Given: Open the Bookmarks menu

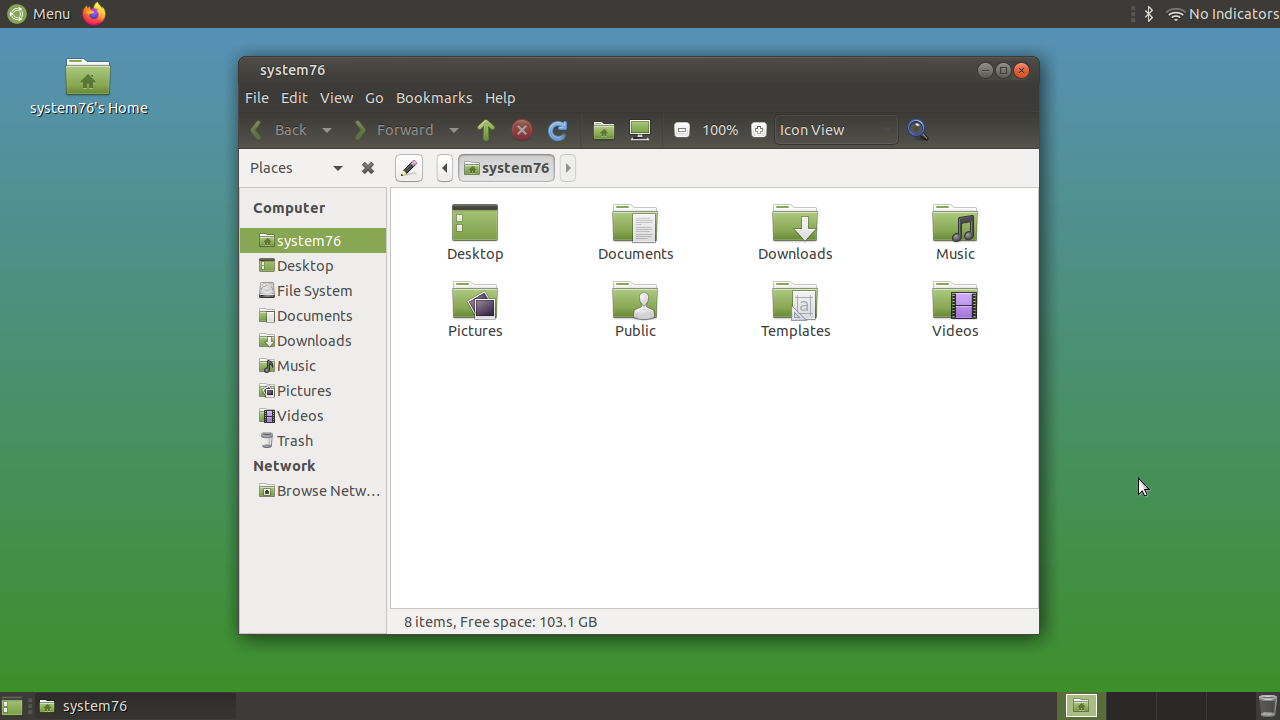Looking at the screenshot, I should (x=434, y=98).
